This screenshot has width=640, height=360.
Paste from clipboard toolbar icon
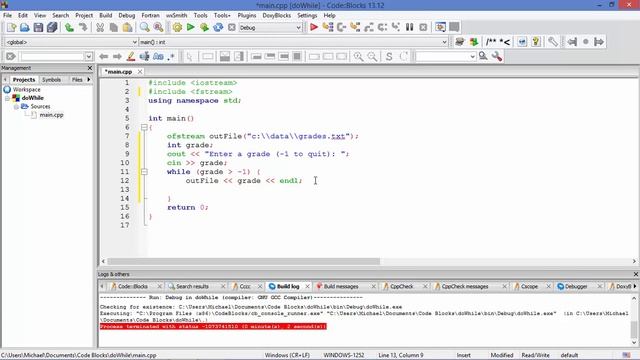pos(127,27)
